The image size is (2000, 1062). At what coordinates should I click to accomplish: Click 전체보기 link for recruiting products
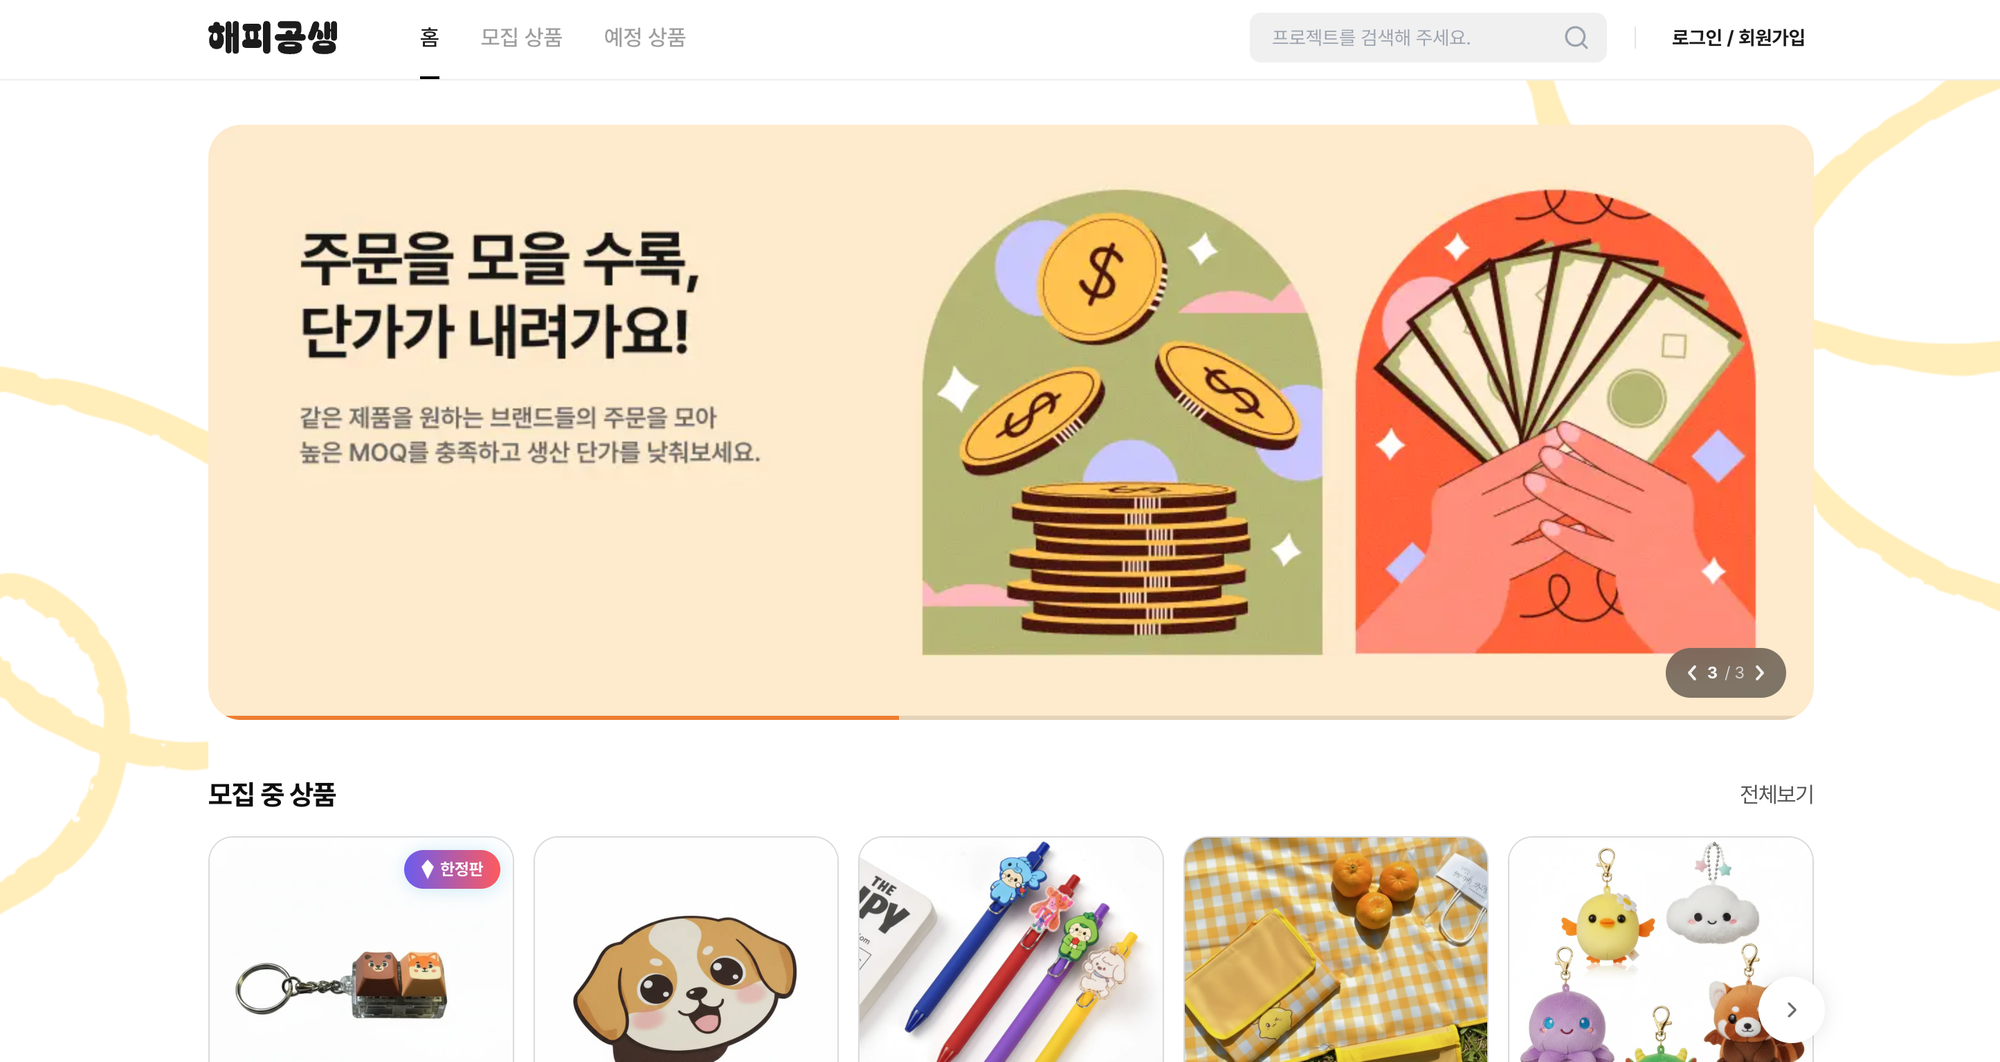pos(1776,794)
